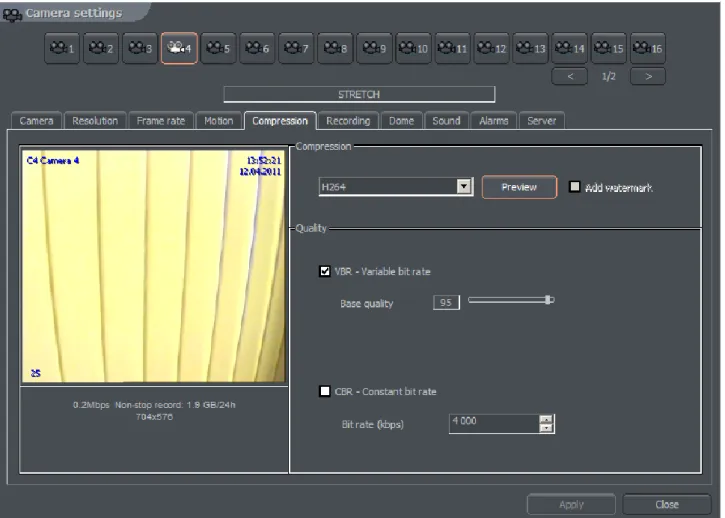
Task: Pick camera 10 icon button
Action: (x=413, y=48)
